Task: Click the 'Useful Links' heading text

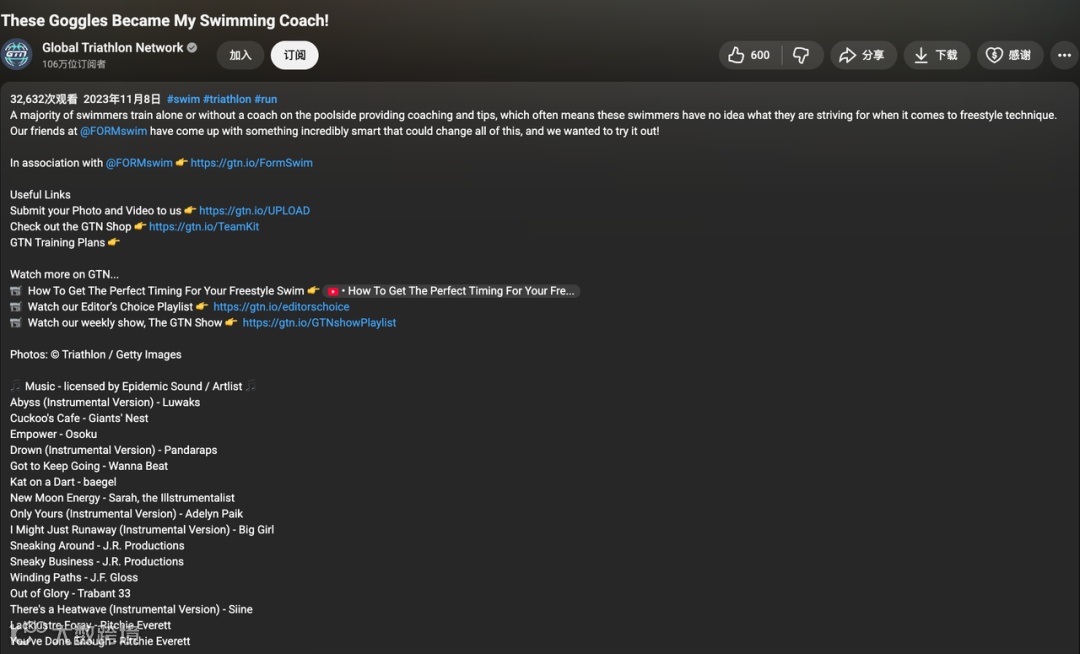Action: coord(40,195)
